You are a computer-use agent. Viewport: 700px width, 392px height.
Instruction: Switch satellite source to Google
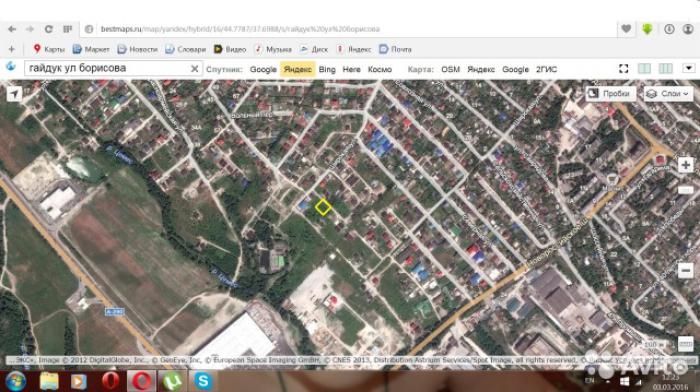[x=263, y=69]
